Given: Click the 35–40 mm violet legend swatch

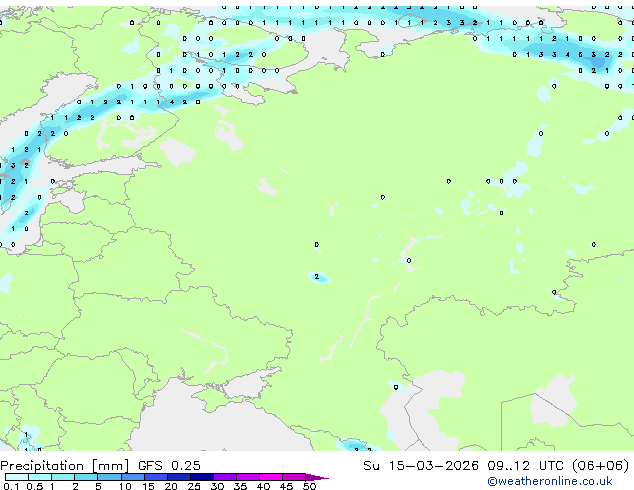Looking at the screenshot, I should (247, 477).
